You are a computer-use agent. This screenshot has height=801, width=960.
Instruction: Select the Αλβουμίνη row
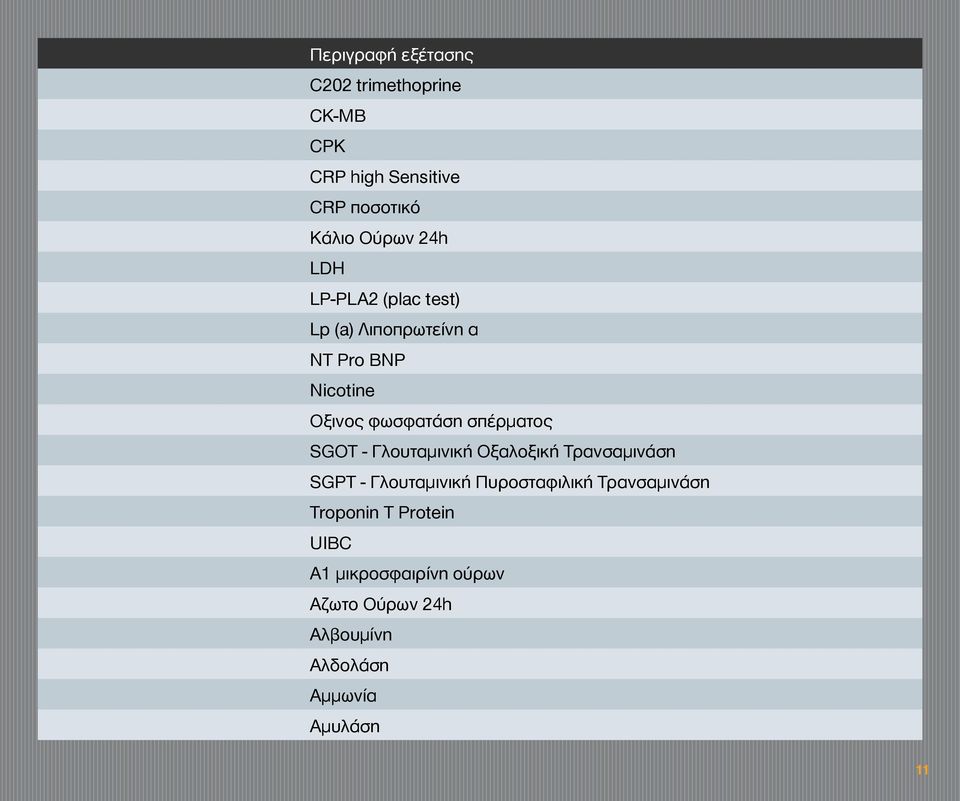[x=480, y=633]
